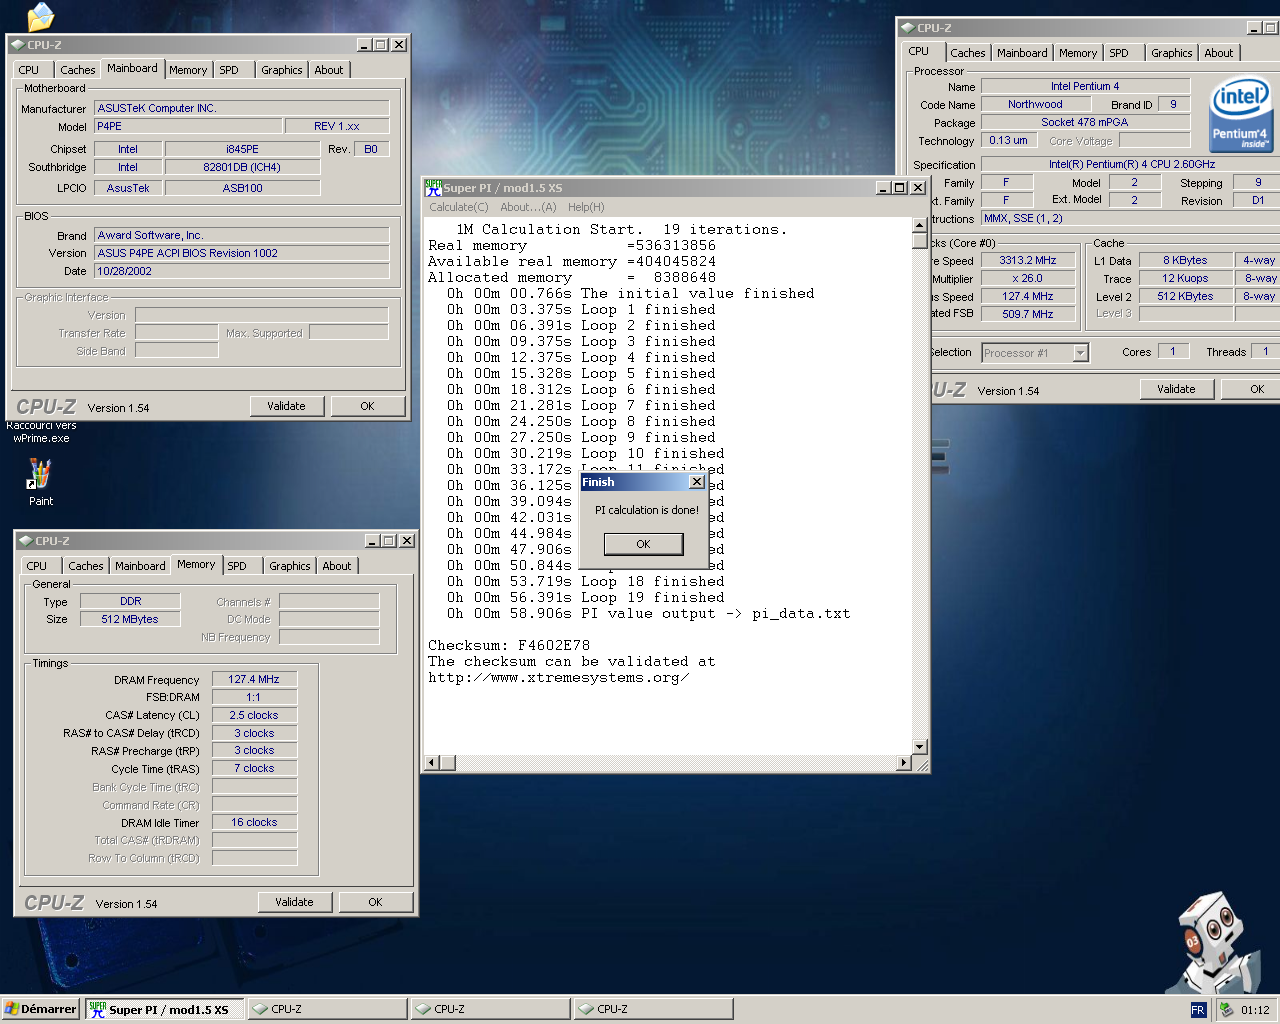Click the Super PI title bar icon
This screenshot has height=1024, width=1280.
[433, 187]
